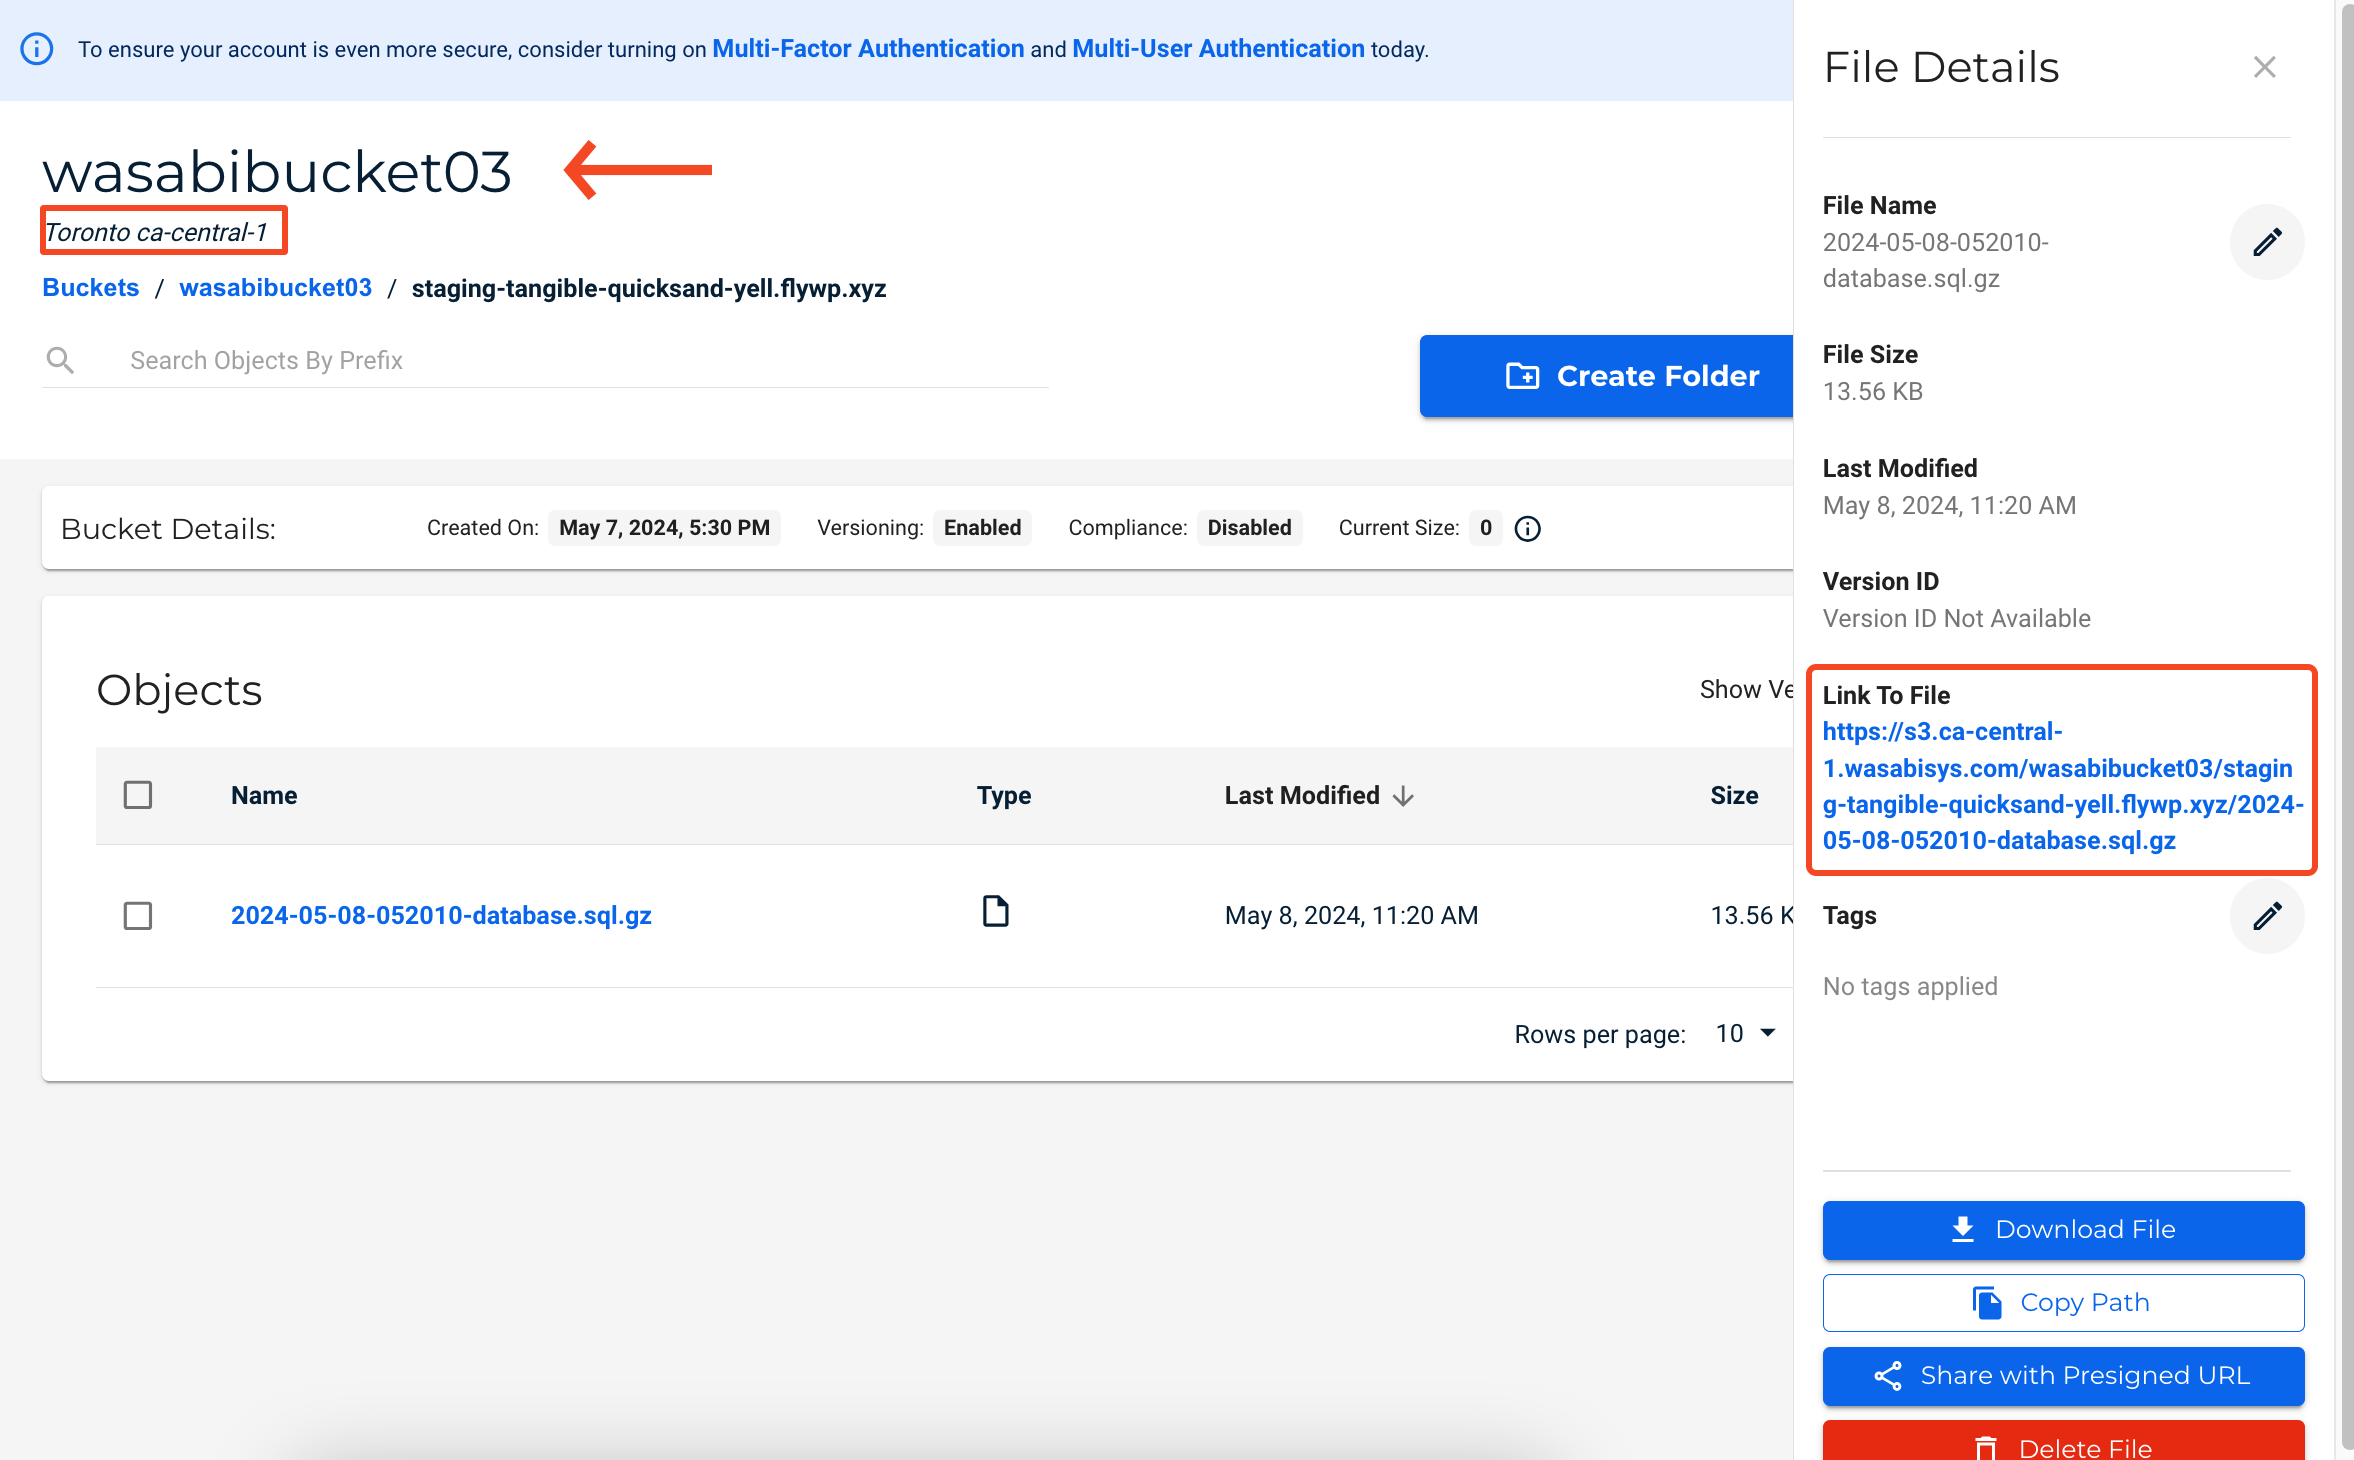Click the Last Modified column header
The width and height of the screenshot is (2354, 1460).
click(x=1302, y=795)
